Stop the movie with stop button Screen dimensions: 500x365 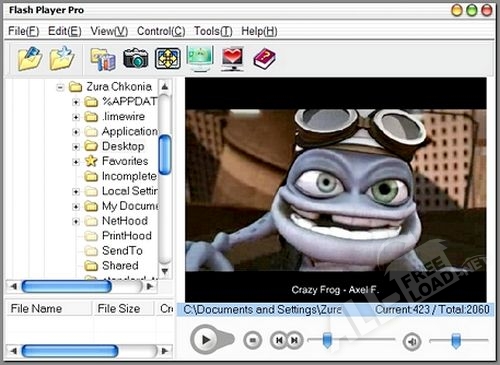click(253, 340)
